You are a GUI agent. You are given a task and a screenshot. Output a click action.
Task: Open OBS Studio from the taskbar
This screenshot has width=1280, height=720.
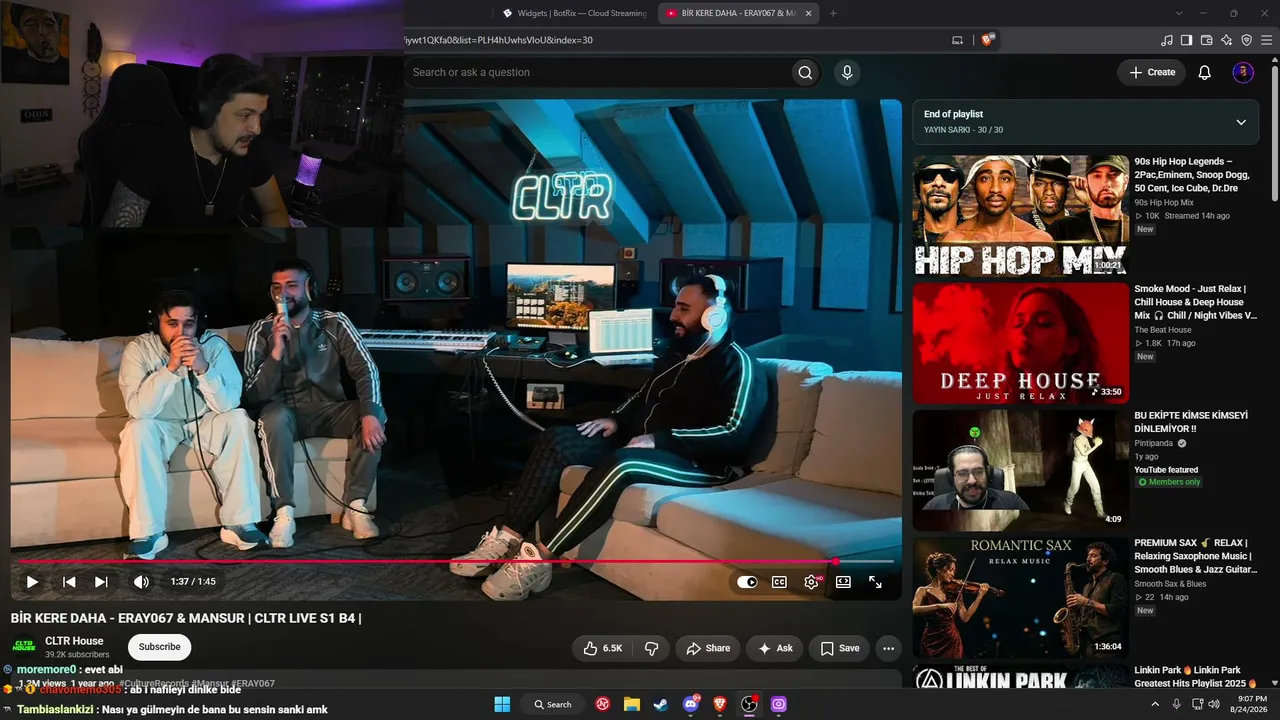point(749,704)
